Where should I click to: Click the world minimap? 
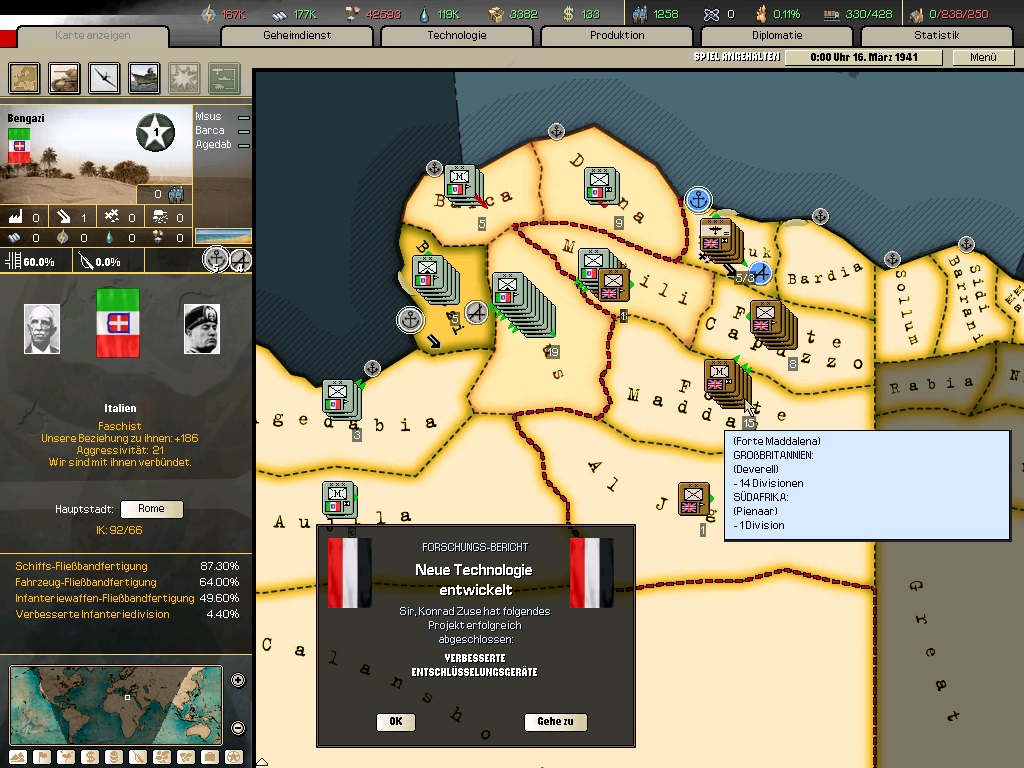coord(115,704)
